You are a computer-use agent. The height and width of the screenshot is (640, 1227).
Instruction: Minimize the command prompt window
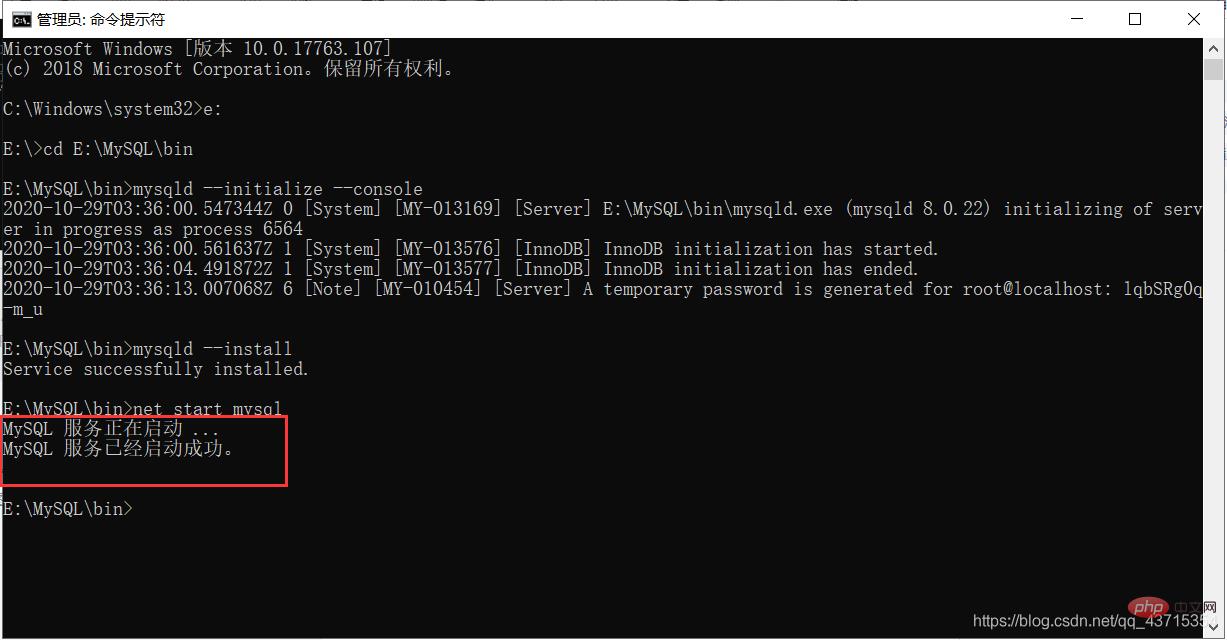(x=1076, y=19)
